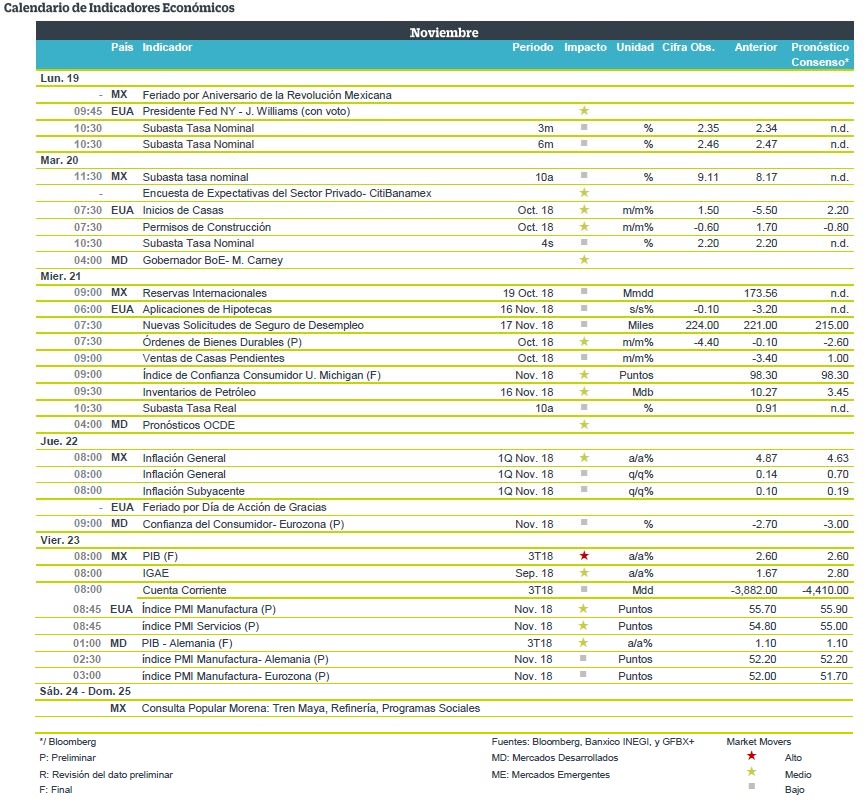Image resolution: width=866 pixels, height=803 pixels.
Task: Click the 224.00 observed value
Action: (702, 325)
